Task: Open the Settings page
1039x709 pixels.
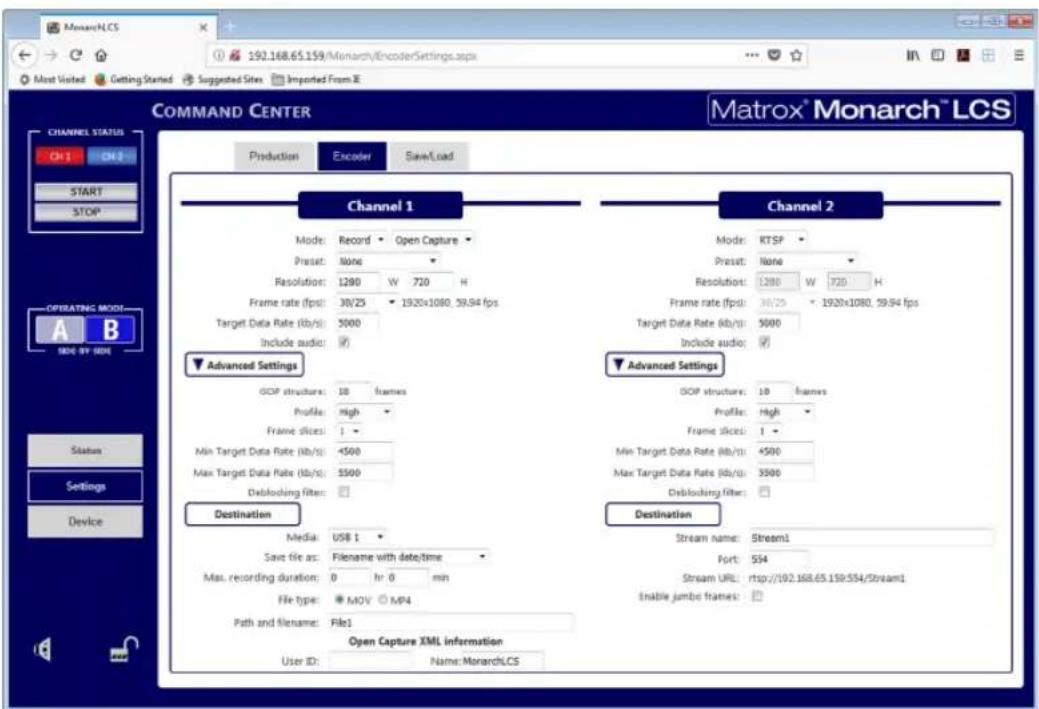Action: coord(85,486)
